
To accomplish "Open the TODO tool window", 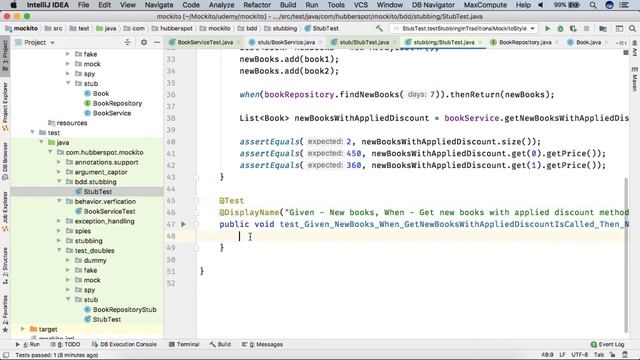I will point(65,344).
